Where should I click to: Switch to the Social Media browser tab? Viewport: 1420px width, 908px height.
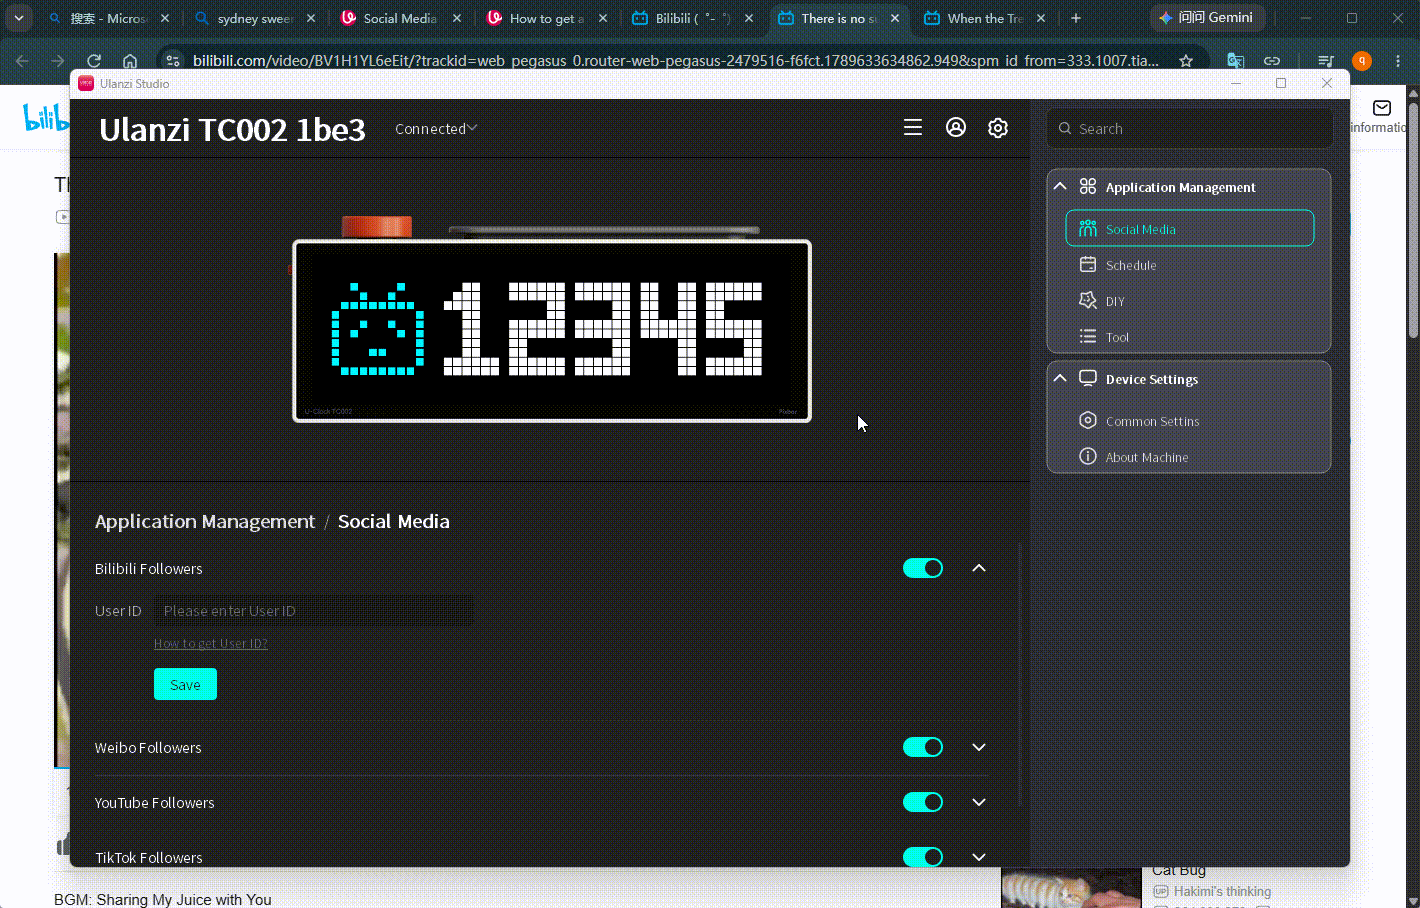tap(401, 18)
